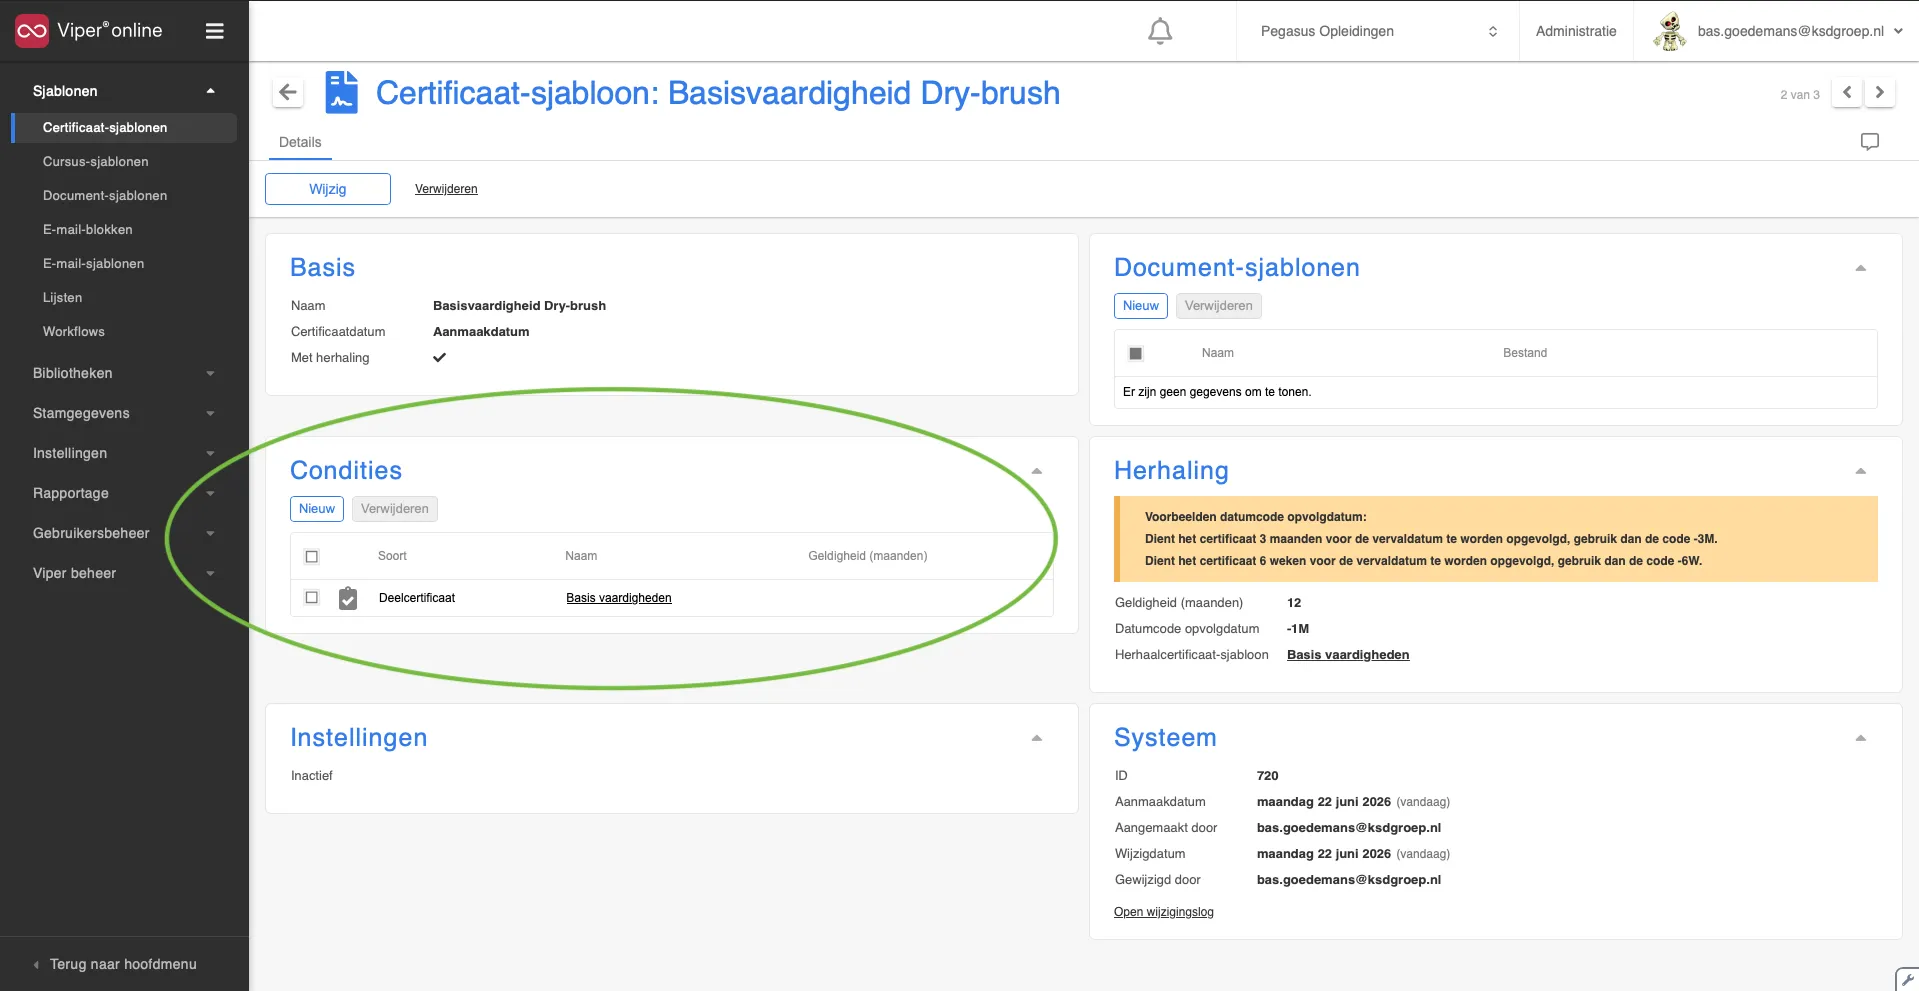Expand the Bibliotheken sidebar section
1919x991 pixels.
pyautogui.click(x=124, y=373)
